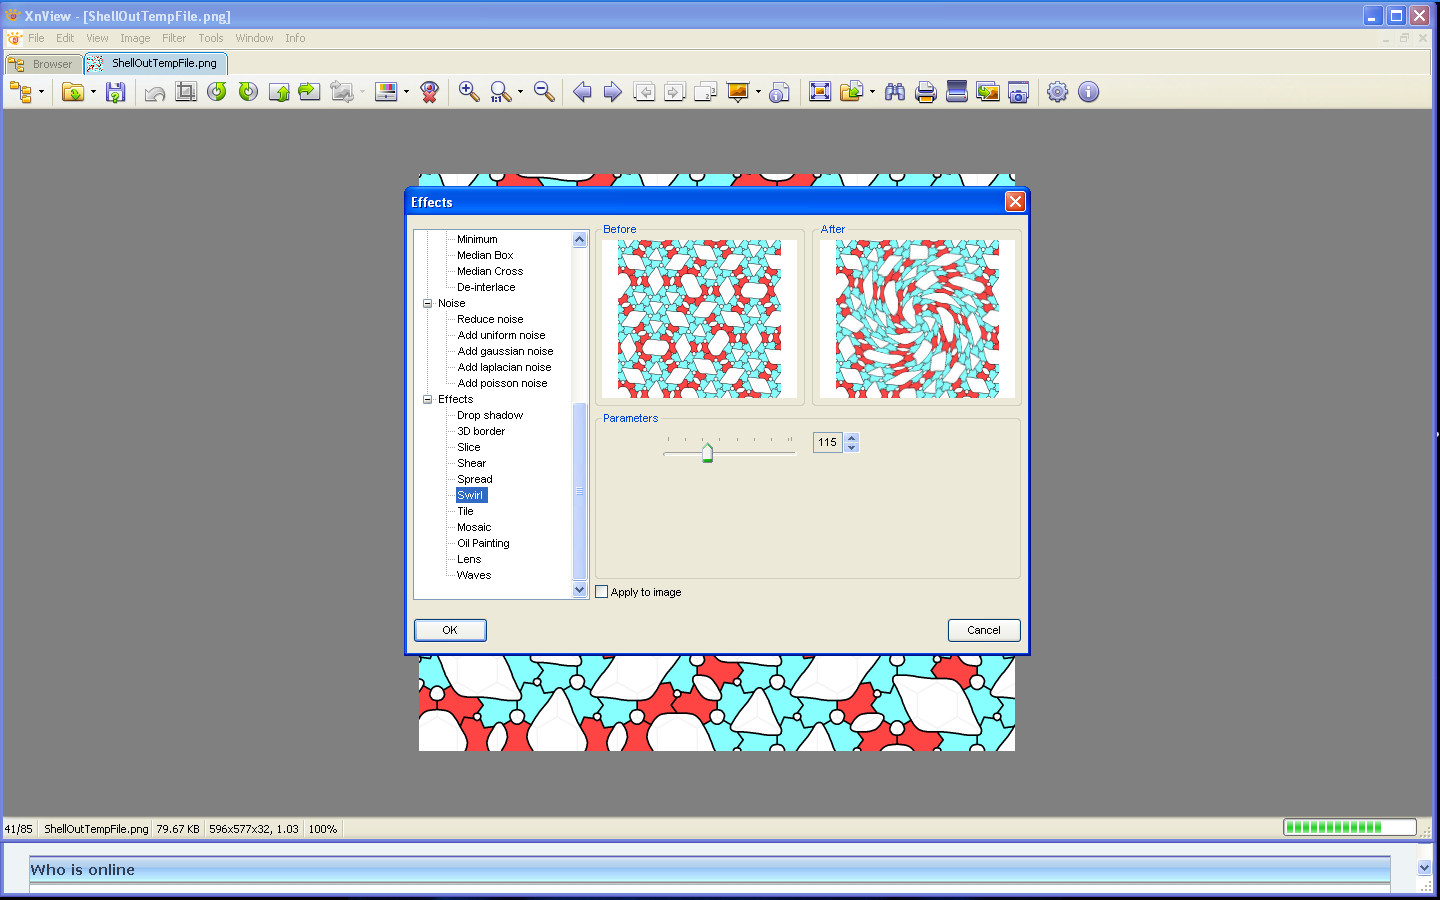Click the Undo toolbar icon
The image size is (1440, 900).
155,92
